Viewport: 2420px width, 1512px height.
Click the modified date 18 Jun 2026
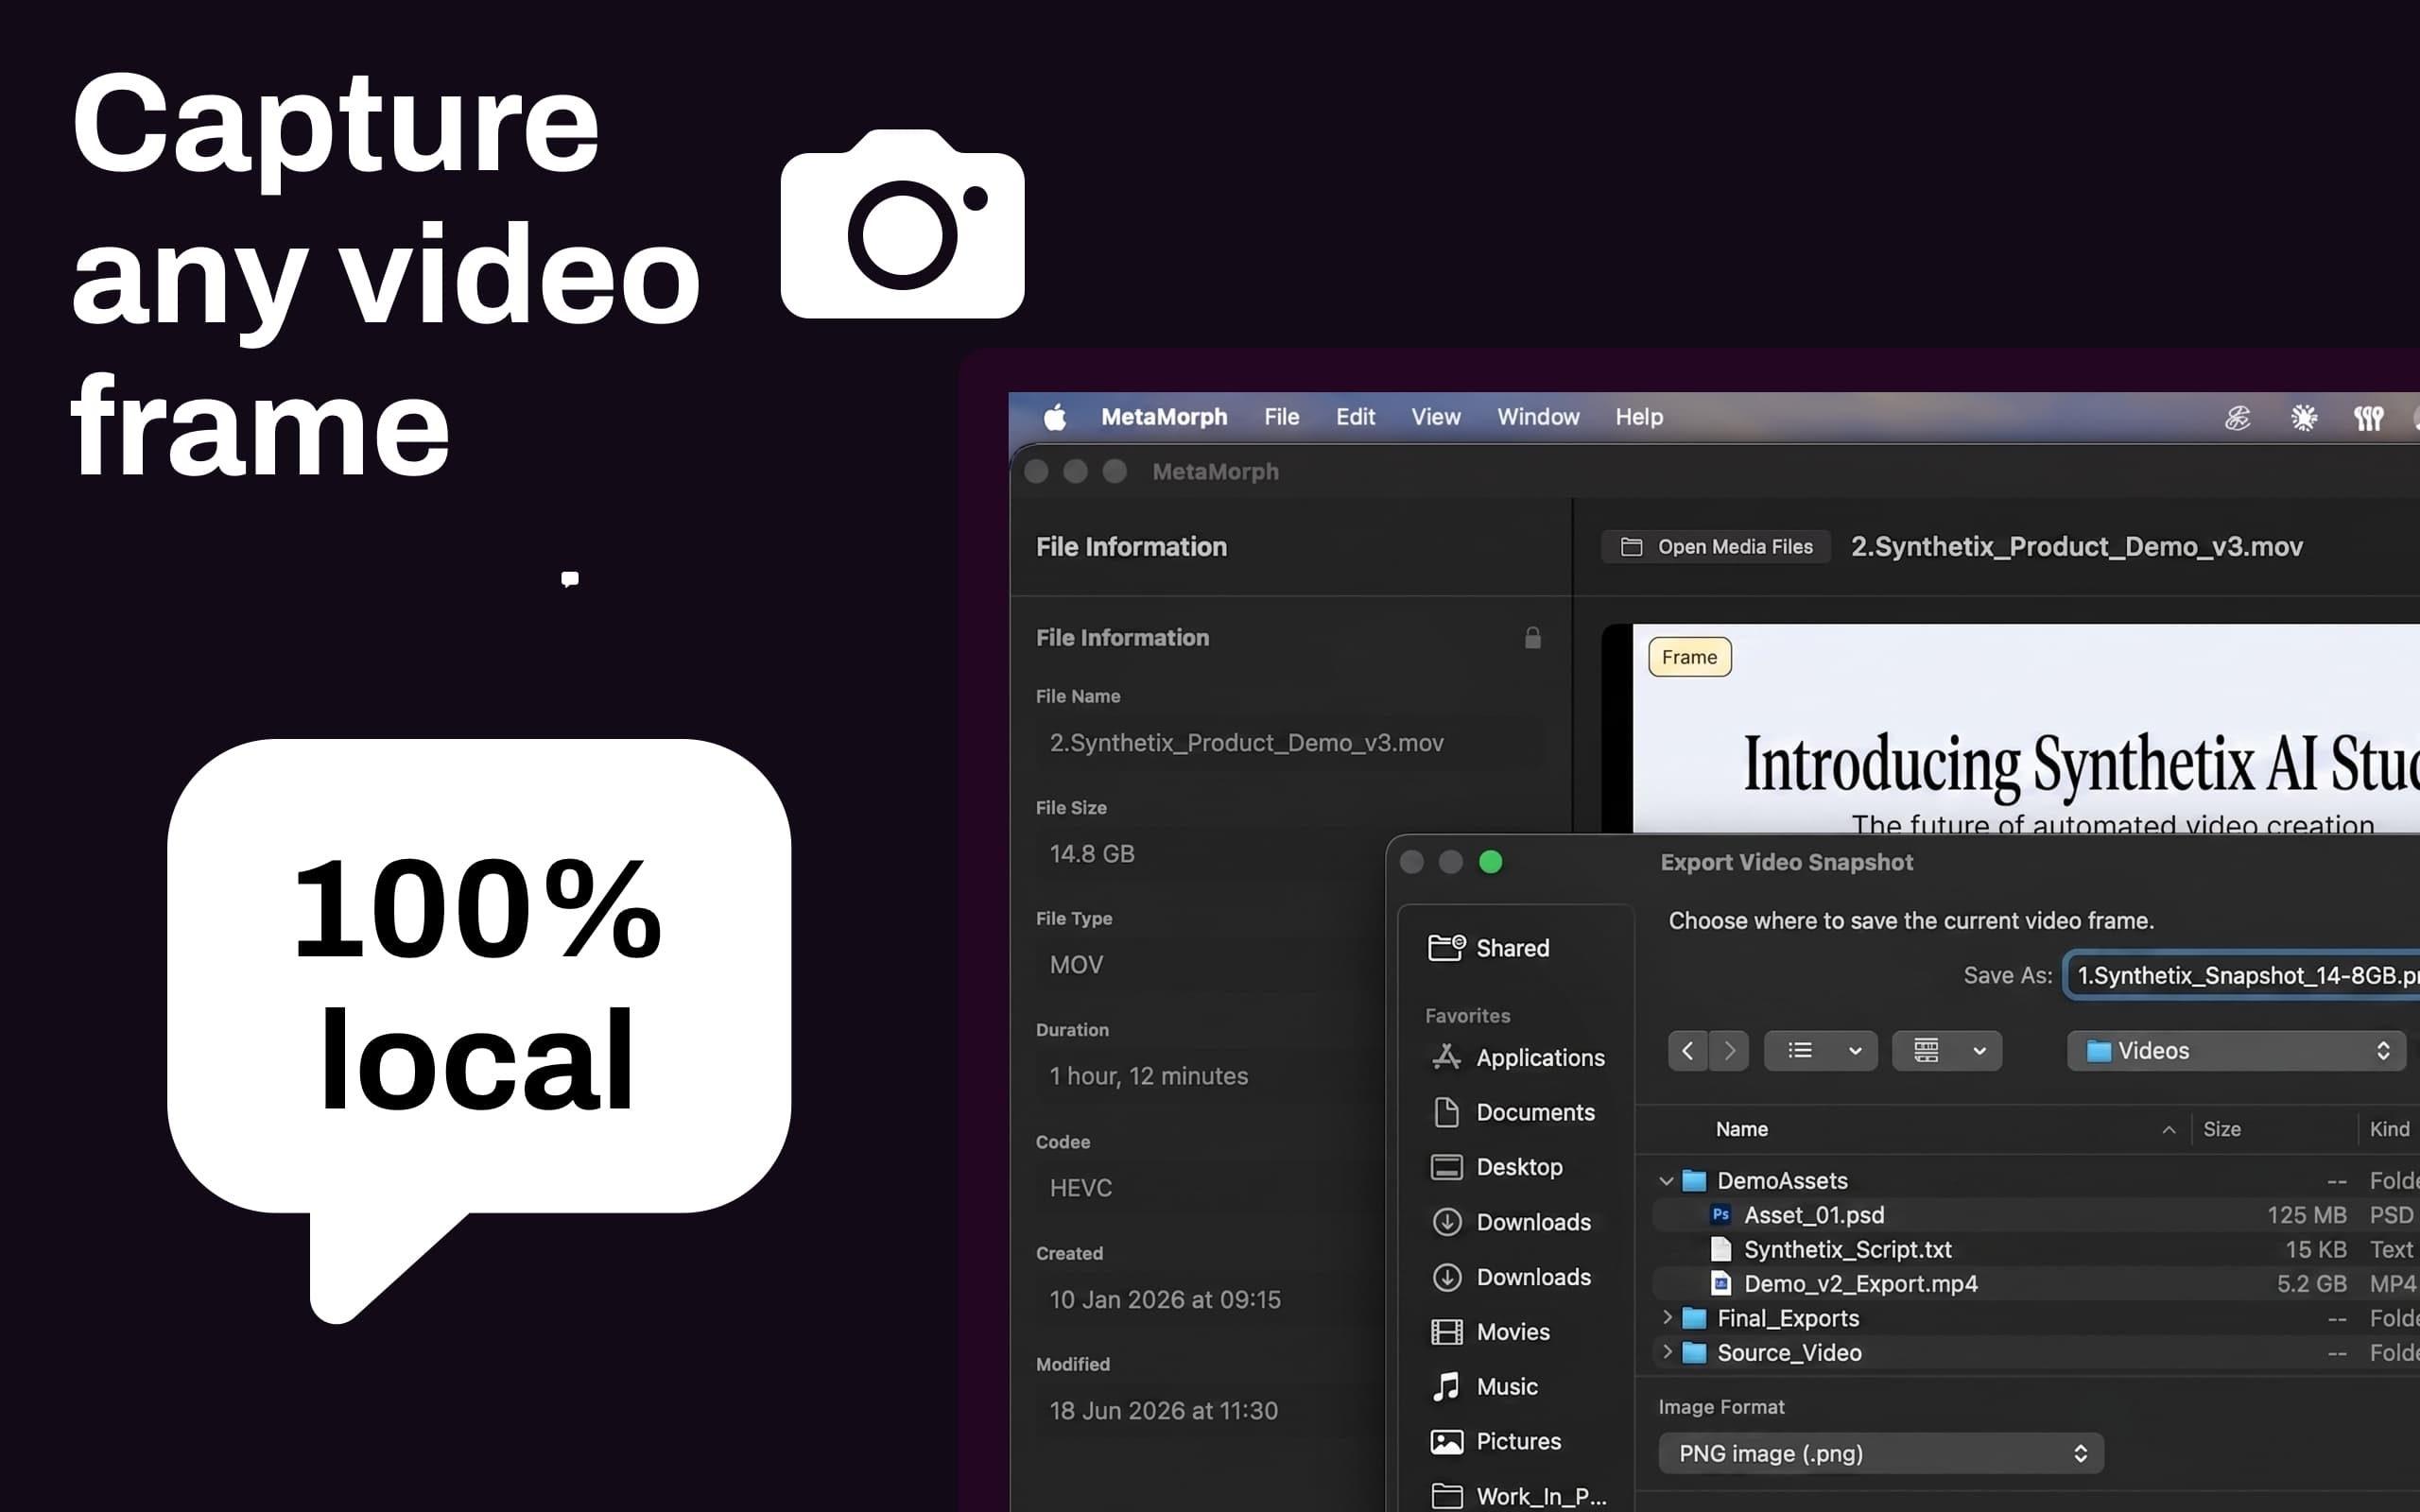tap(1163, 1411)
